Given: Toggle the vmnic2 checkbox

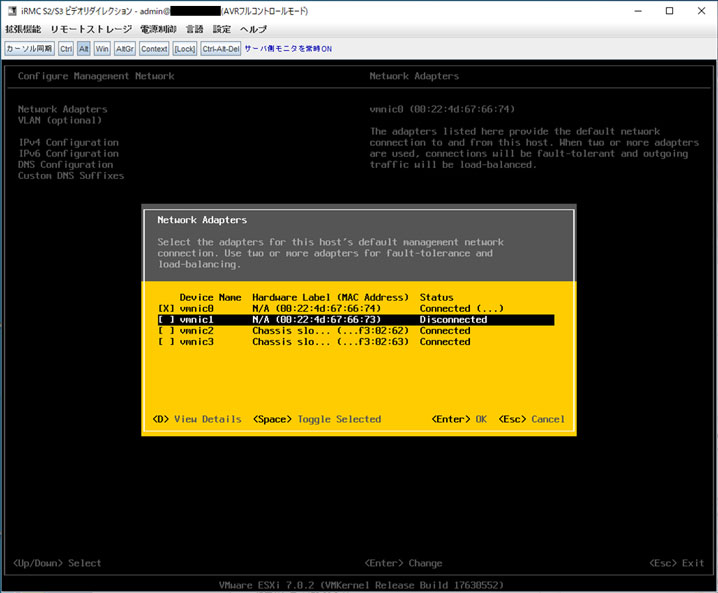Looking at the screenshot, I should (x=166, y=331).
